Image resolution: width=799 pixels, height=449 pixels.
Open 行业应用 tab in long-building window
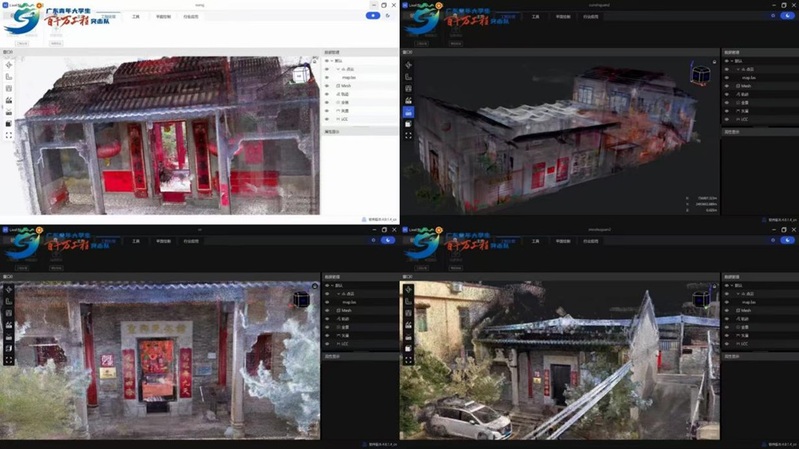tap(590, 17)
